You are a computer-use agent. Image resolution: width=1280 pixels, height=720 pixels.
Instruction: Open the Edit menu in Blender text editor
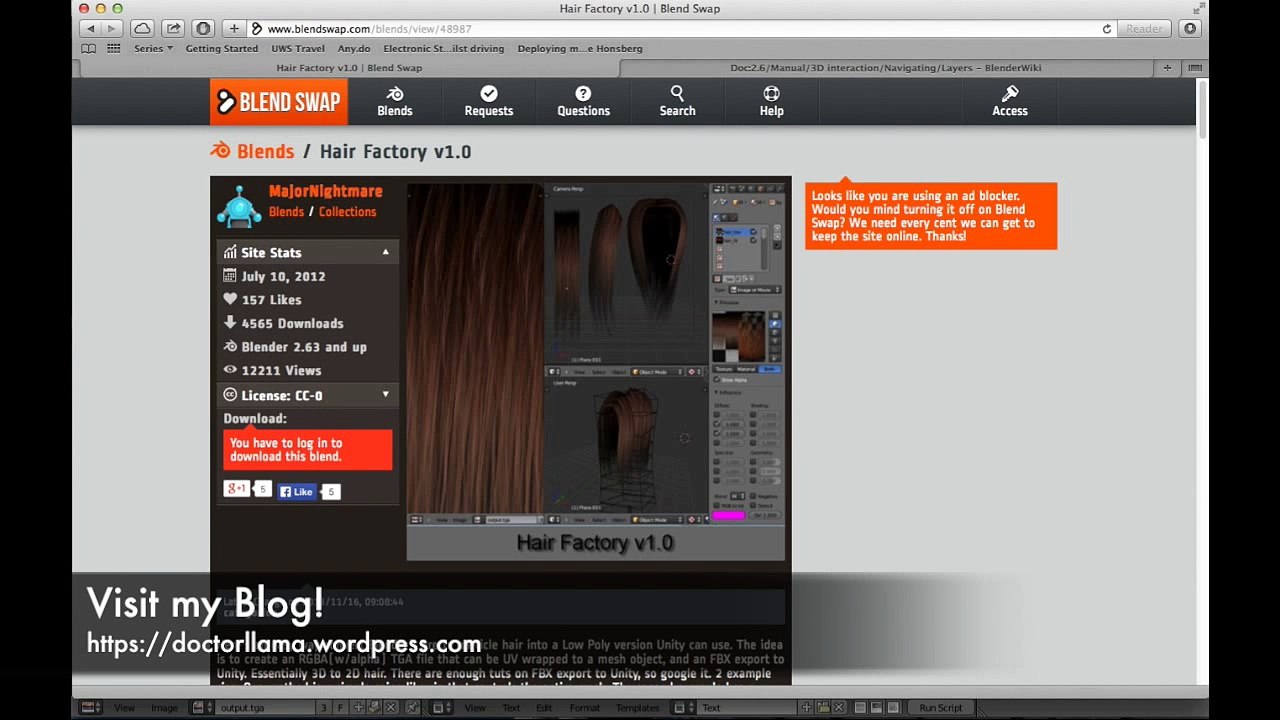tap(544, 707)
